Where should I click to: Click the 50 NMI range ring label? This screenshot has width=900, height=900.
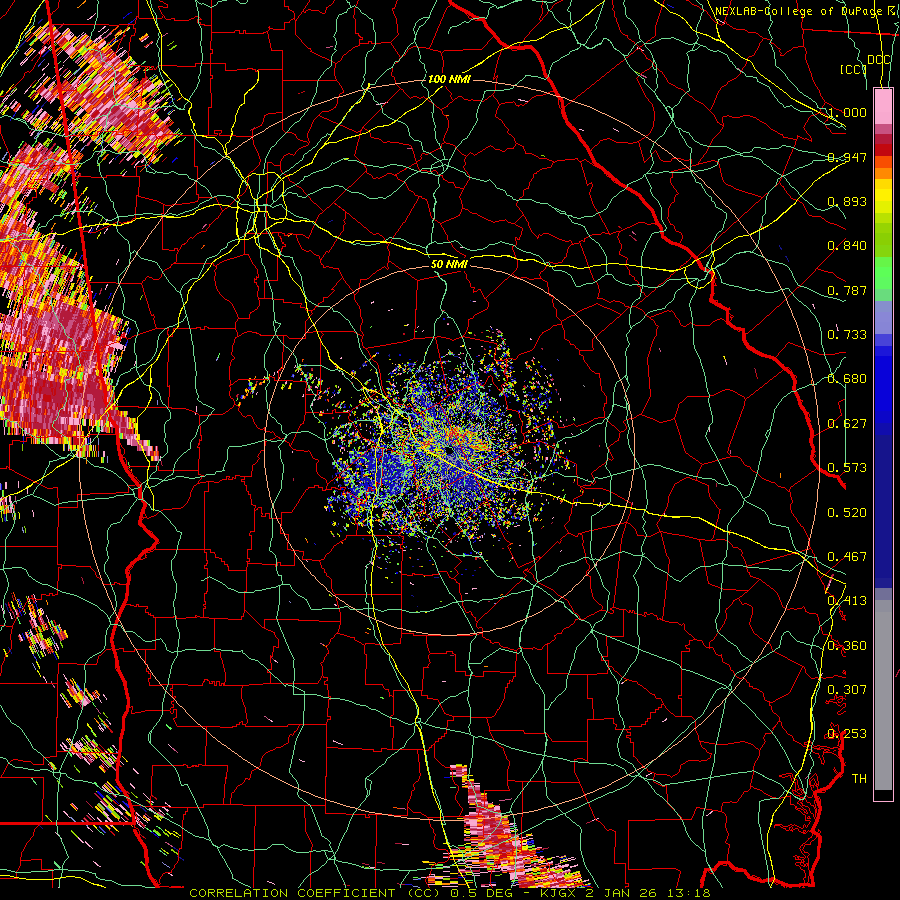coord(449,264)
